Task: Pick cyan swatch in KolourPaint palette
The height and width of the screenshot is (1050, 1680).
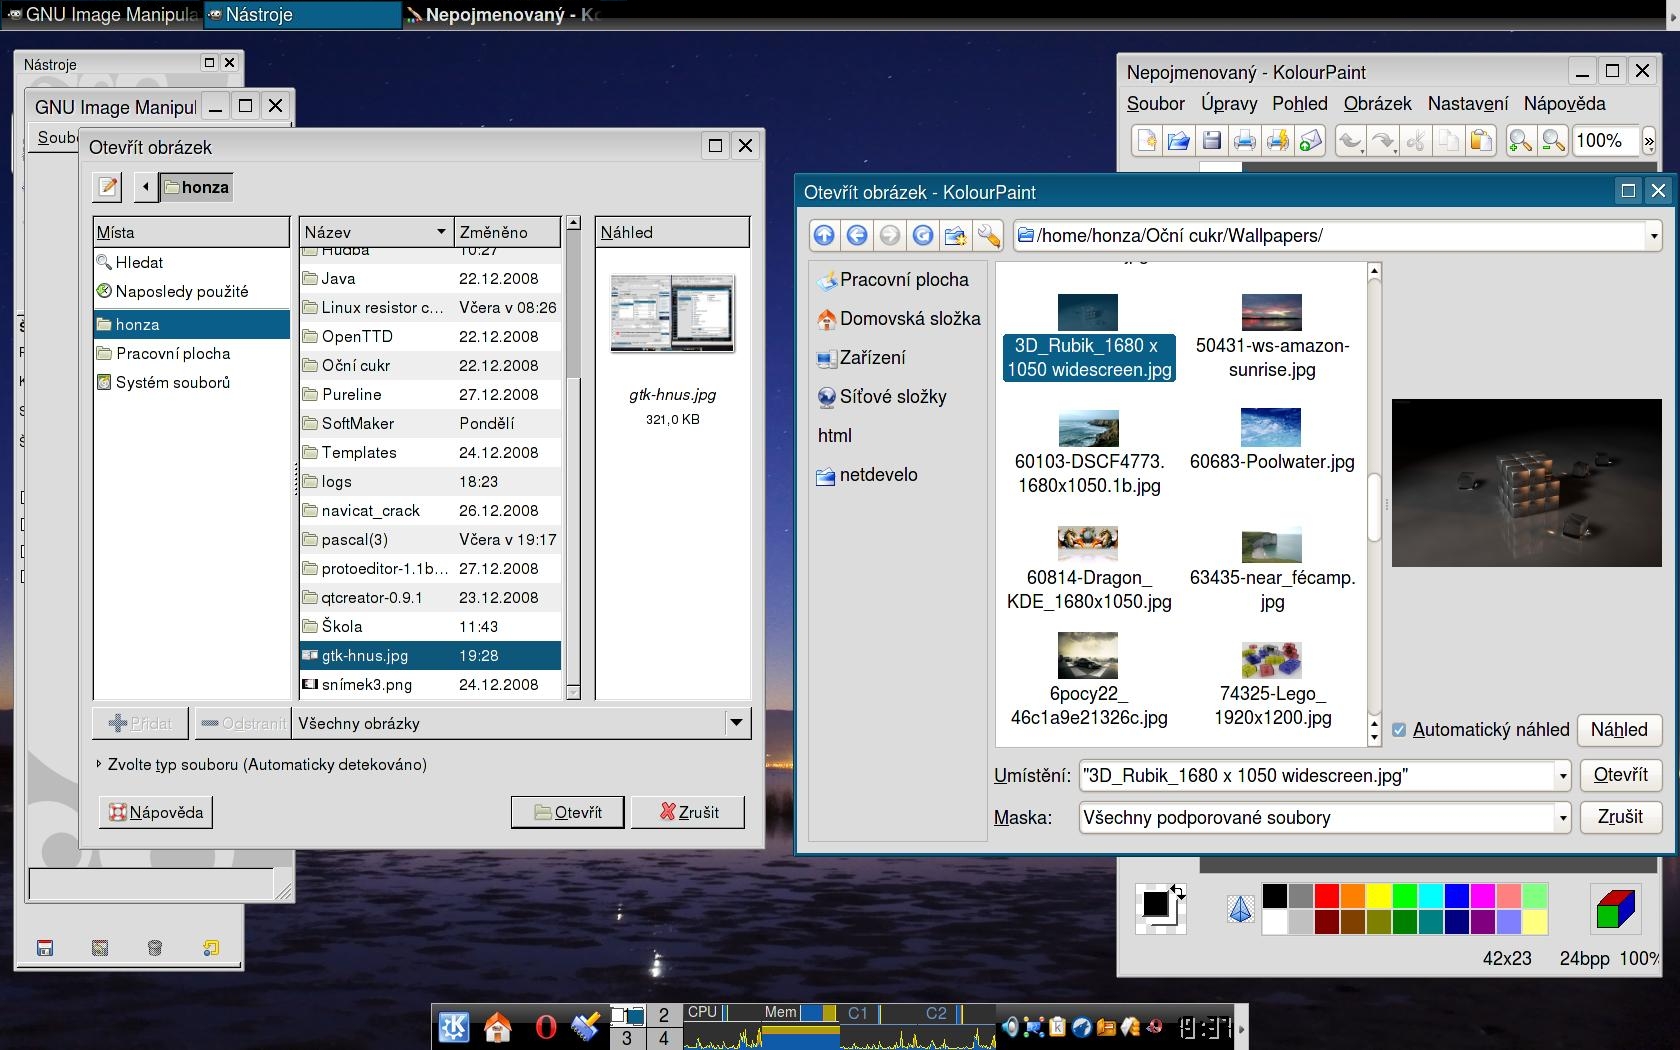Action: point(1431,895)
